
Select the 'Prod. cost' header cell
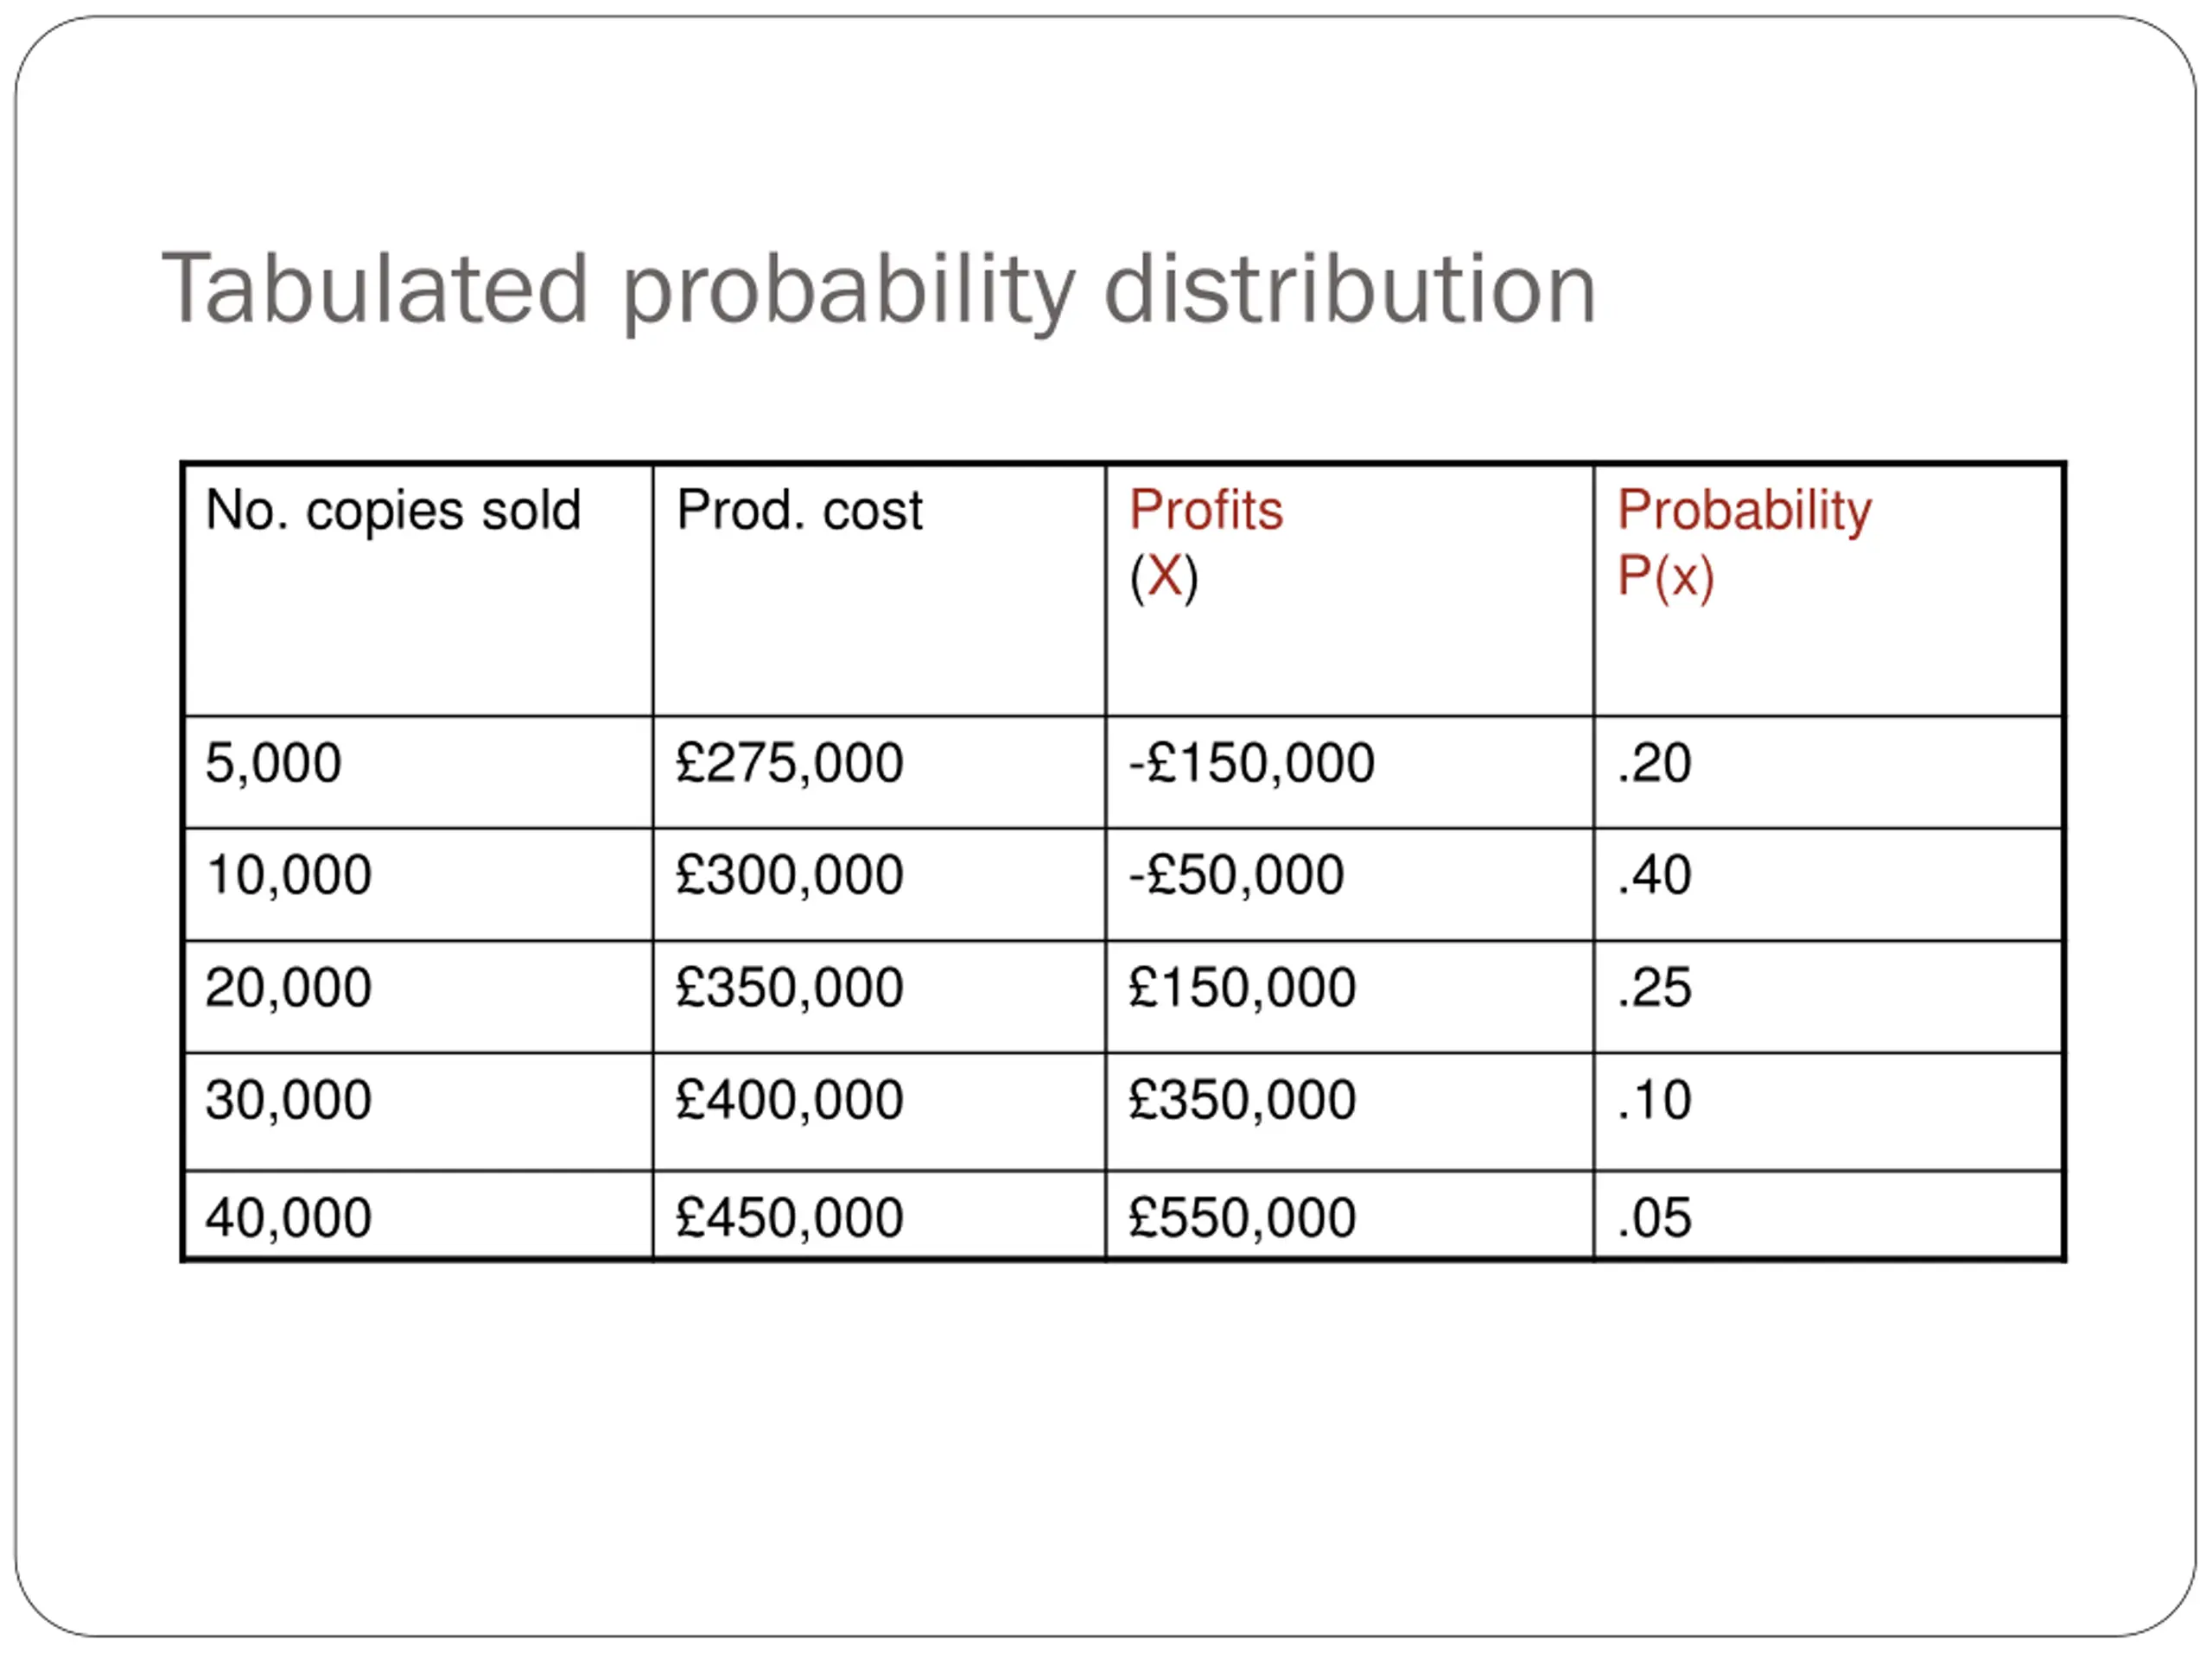click(879, 590)
